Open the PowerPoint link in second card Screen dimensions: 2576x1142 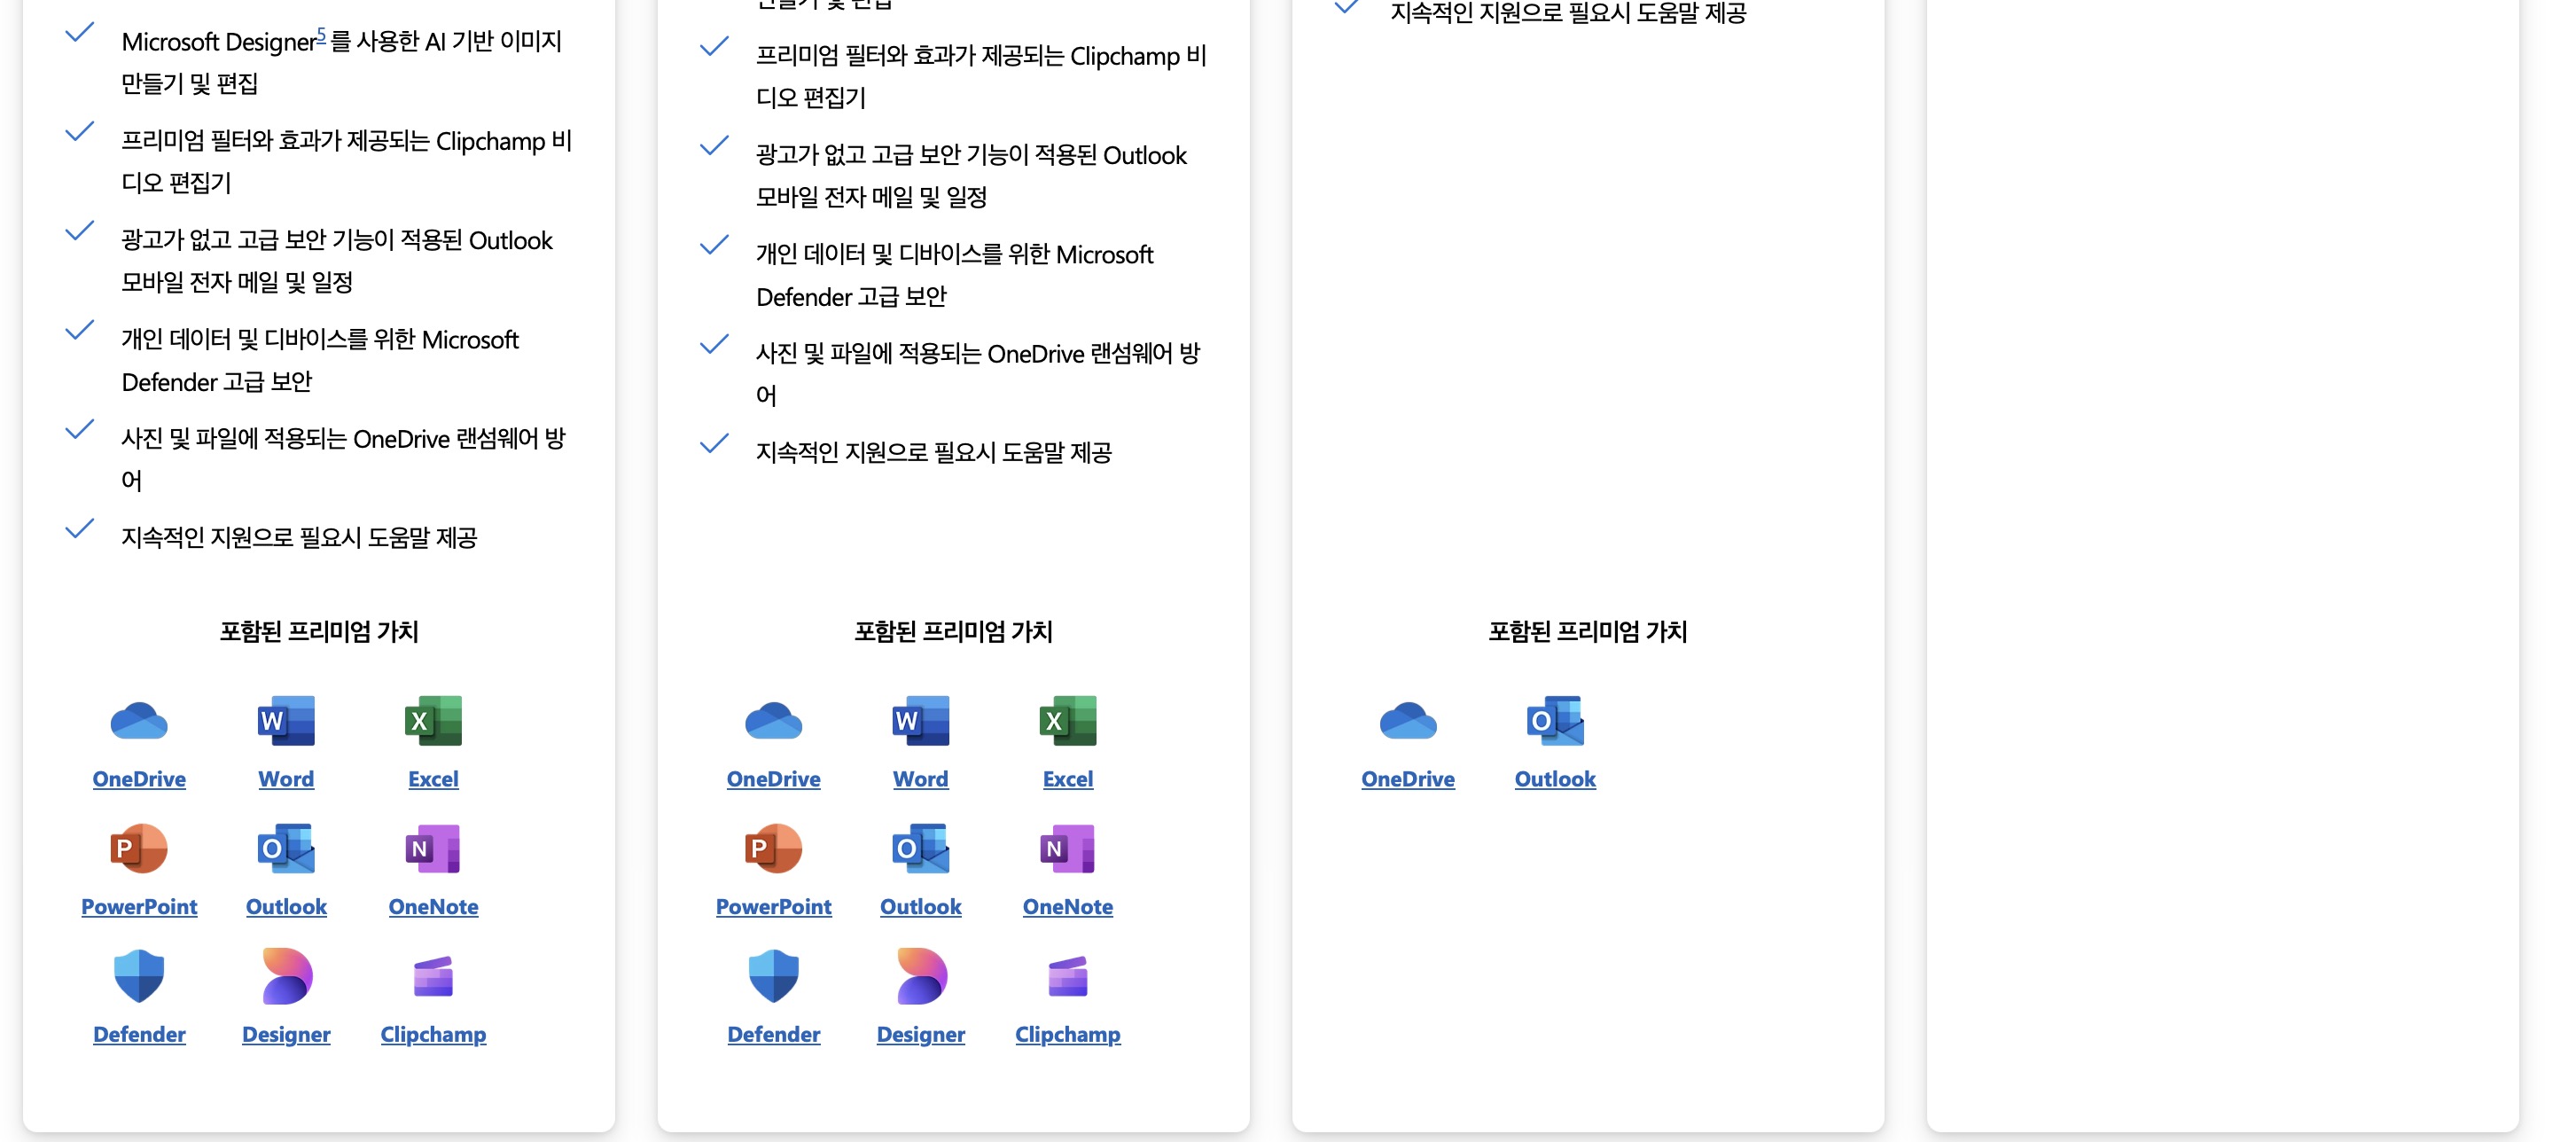(773, 907)
